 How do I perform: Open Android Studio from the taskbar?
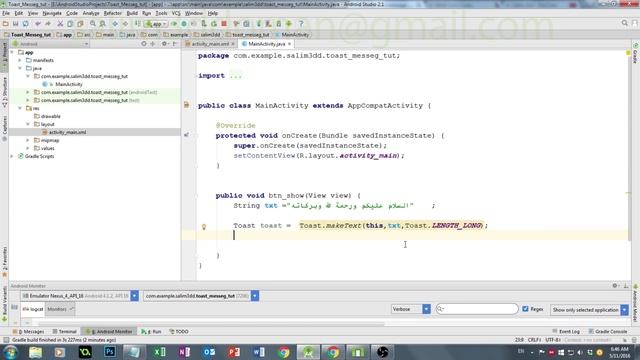pos(308,352)
